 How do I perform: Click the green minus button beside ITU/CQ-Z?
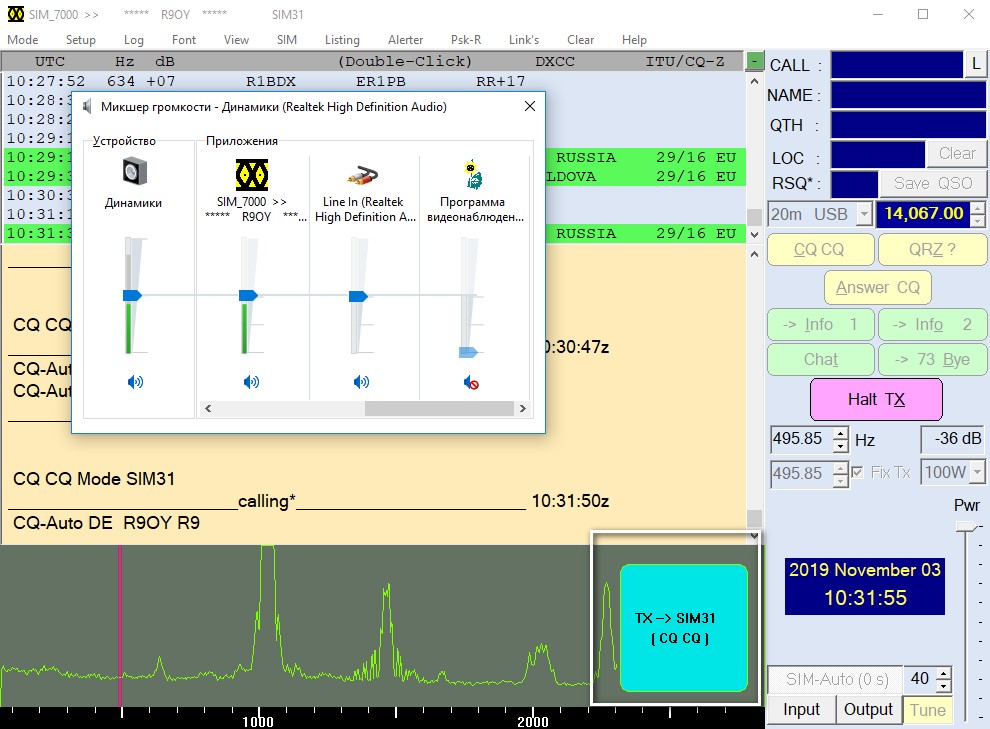(x=755, y=61)
